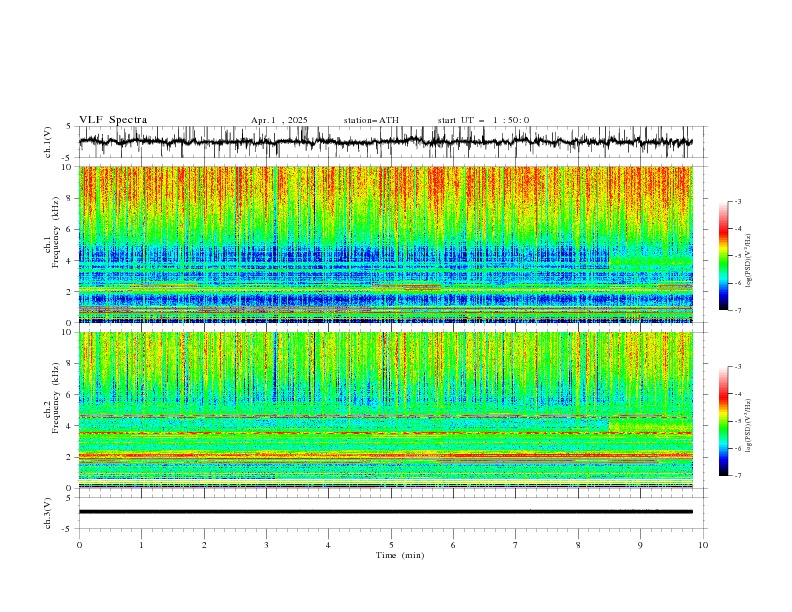Click the "-7" label on ch.1 colorbar
792x612 pixels.
tap(738, 310)
